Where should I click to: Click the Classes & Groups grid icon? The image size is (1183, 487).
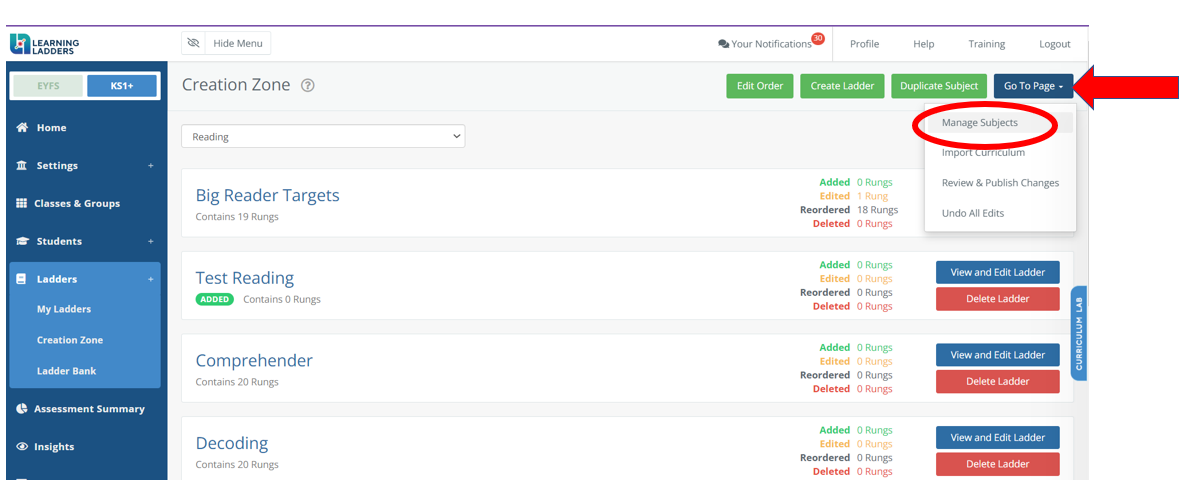pyautogui.click(x=21, y=203)
